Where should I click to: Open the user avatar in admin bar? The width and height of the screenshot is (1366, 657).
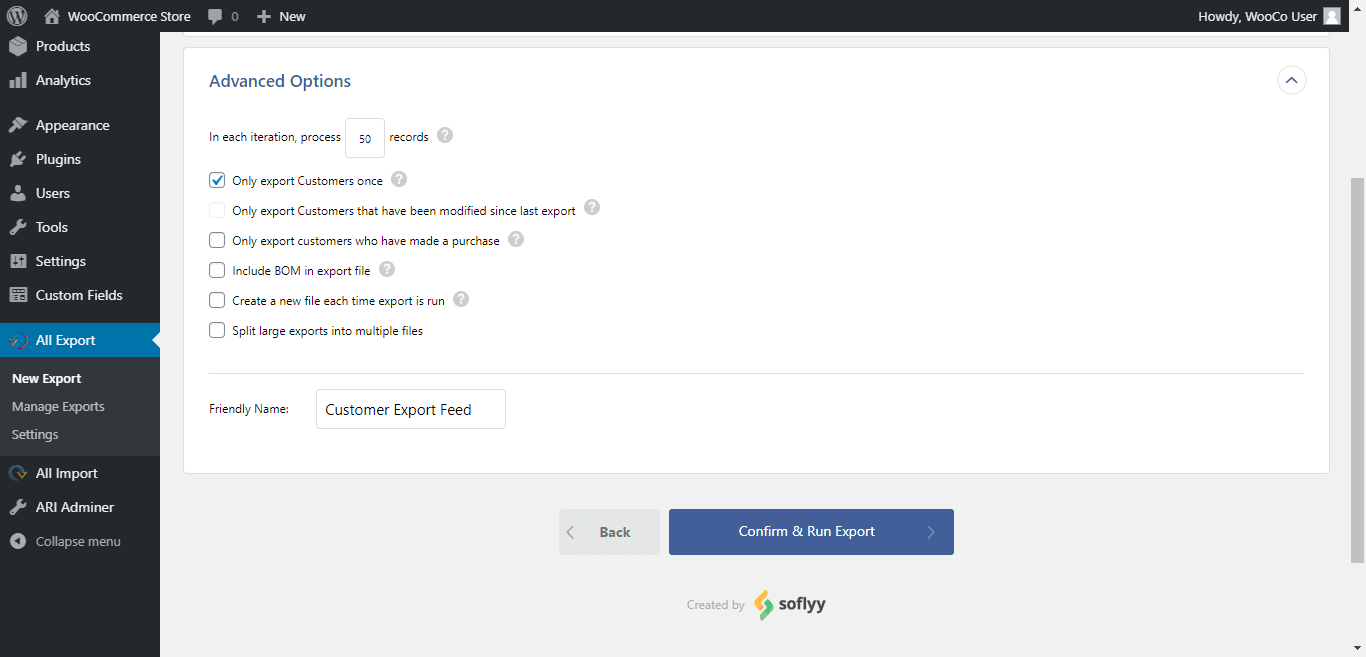click(1332, 16)
